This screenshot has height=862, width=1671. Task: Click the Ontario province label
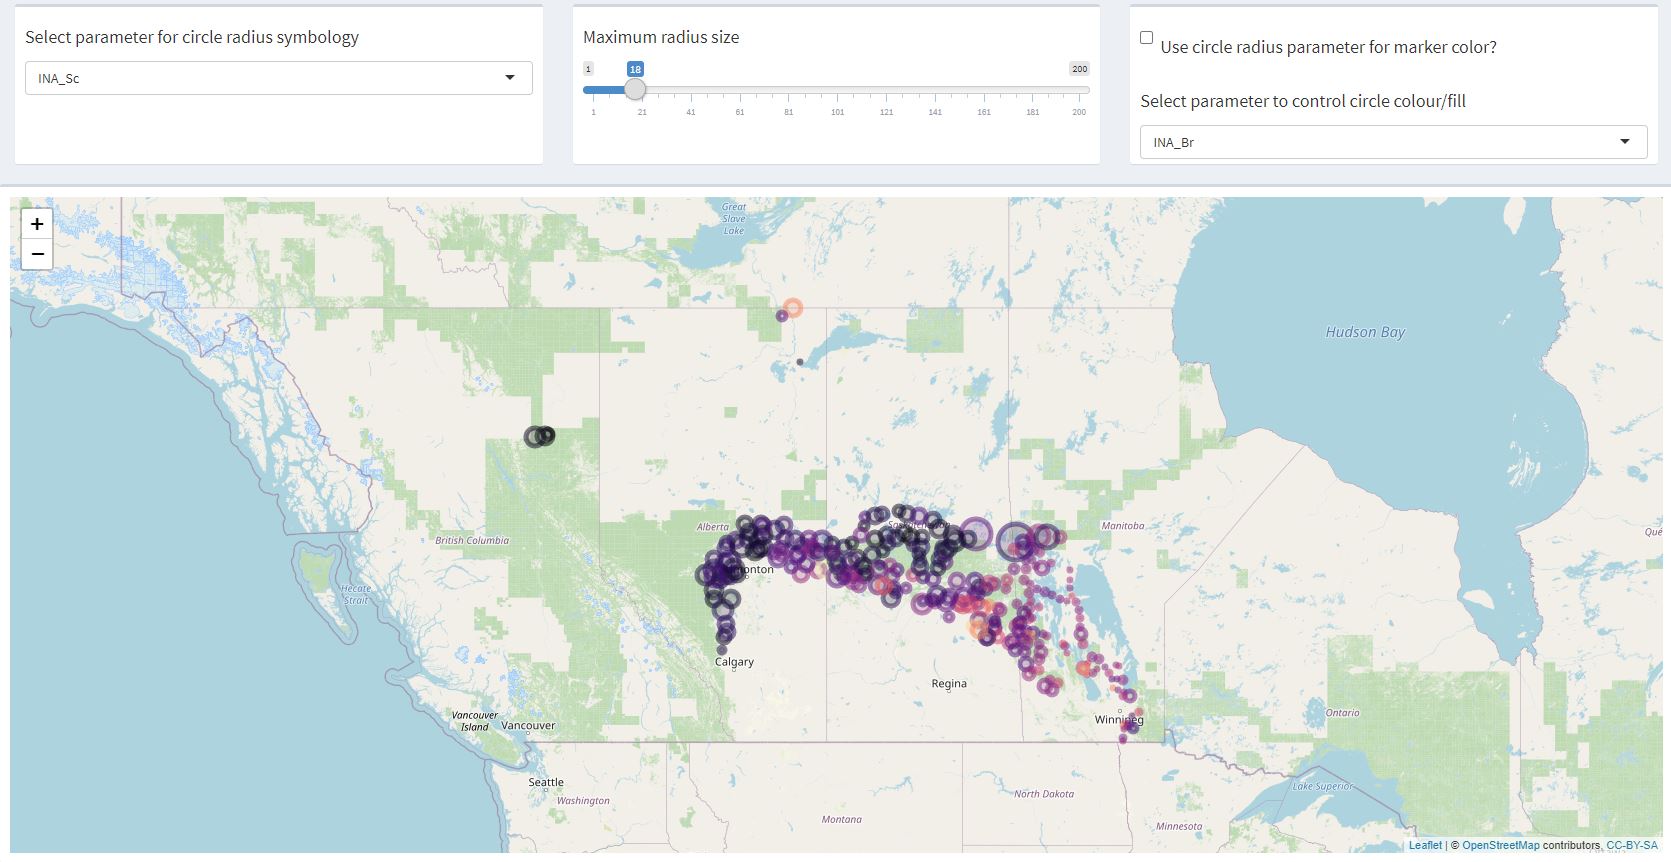click(x=1343, y=713)
